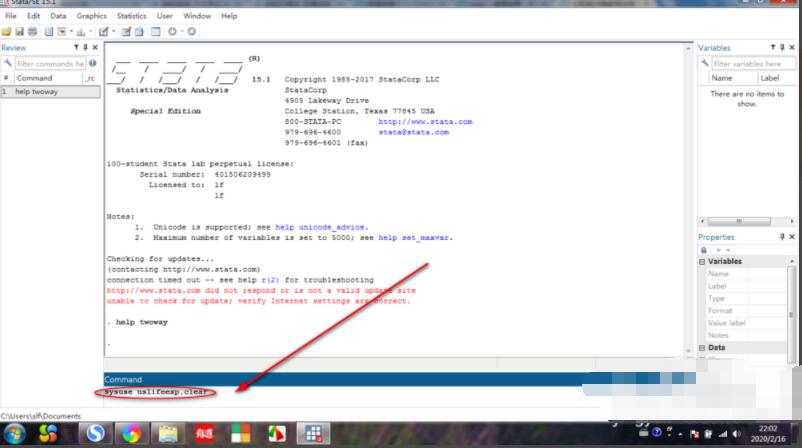Click the Save toolbar icon
802x448 pixels.
click(19, 32)
